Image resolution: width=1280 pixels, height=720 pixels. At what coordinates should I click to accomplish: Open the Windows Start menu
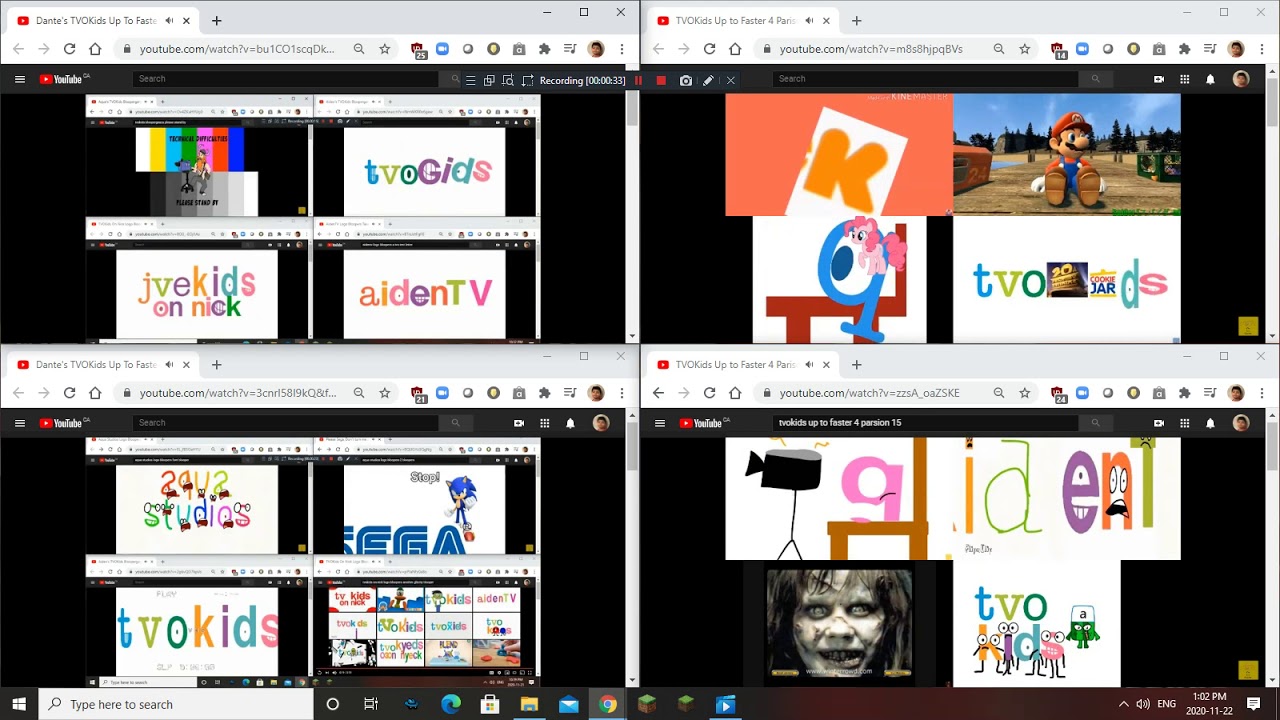click(x=19, y=704)
